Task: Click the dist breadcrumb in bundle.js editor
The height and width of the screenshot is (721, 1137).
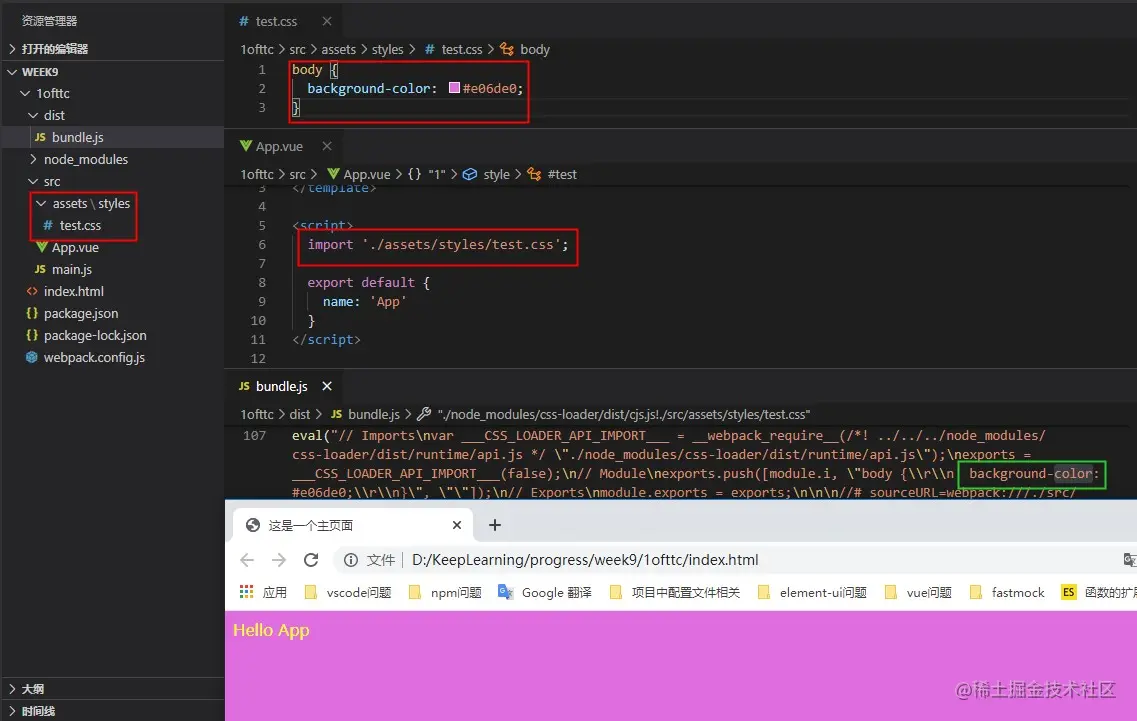Action: [299, 414]
